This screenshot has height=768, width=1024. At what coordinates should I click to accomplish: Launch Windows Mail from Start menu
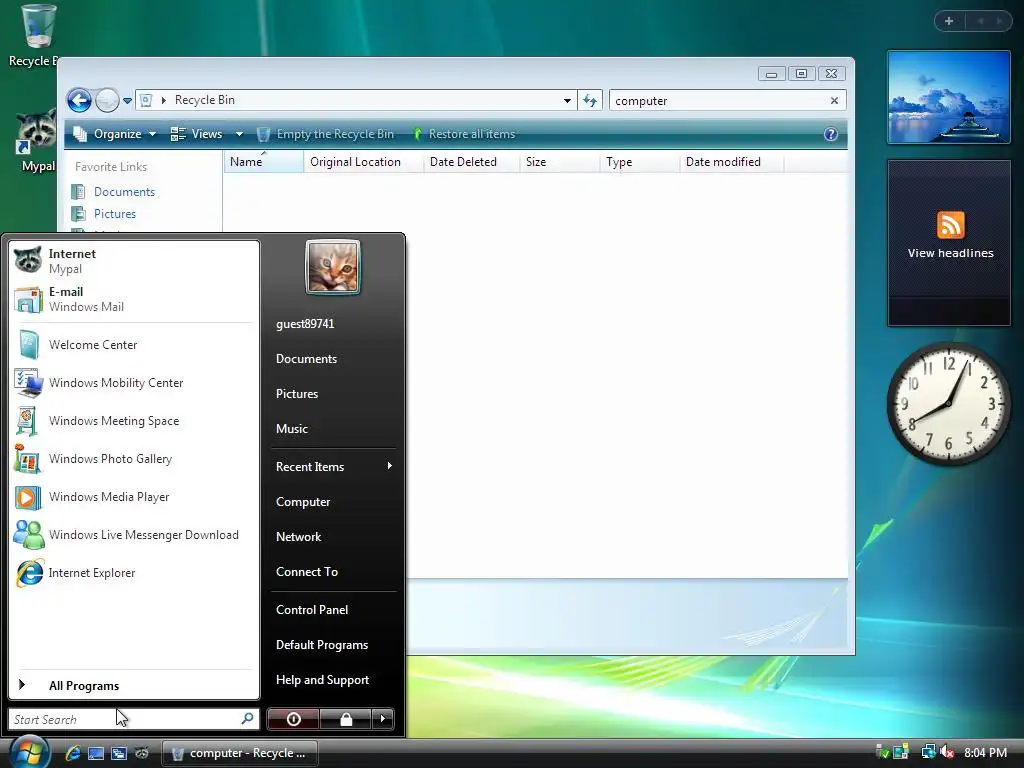click(x=134, y=299)
